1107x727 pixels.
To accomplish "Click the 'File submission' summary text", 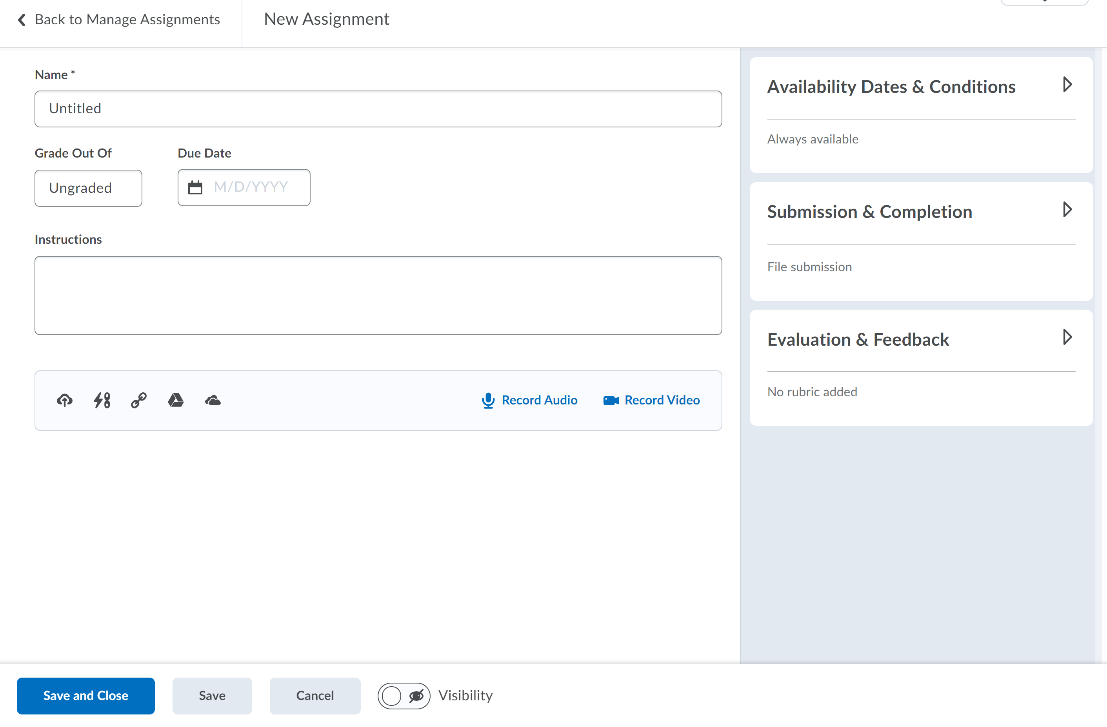I will click(809, 267).
